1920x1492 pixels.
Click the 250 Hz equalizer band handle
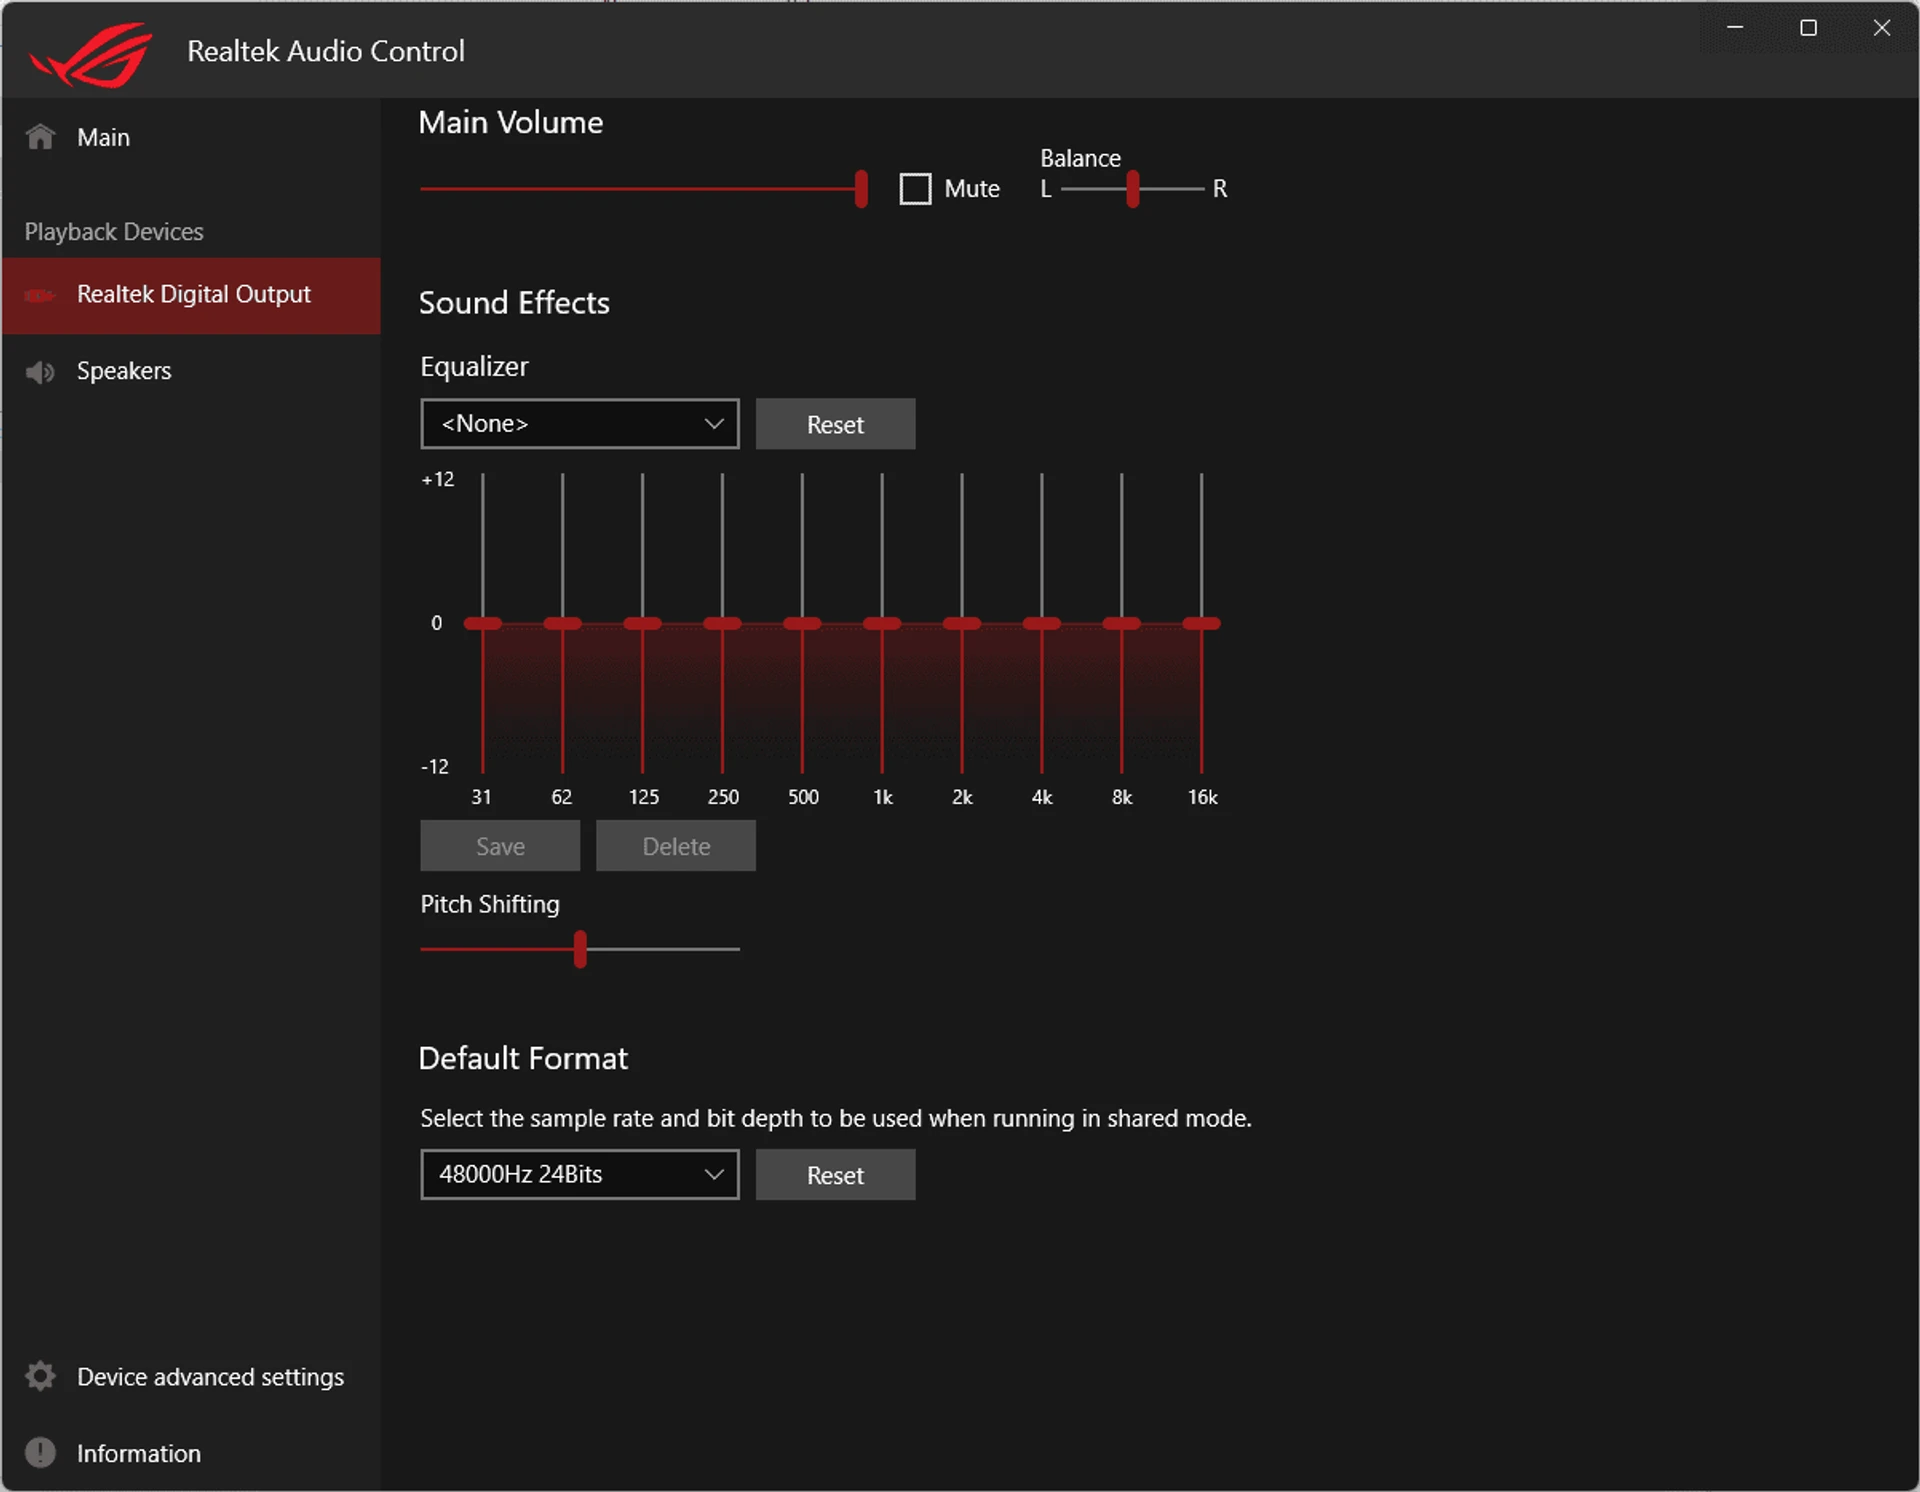(x=722, y=624)
